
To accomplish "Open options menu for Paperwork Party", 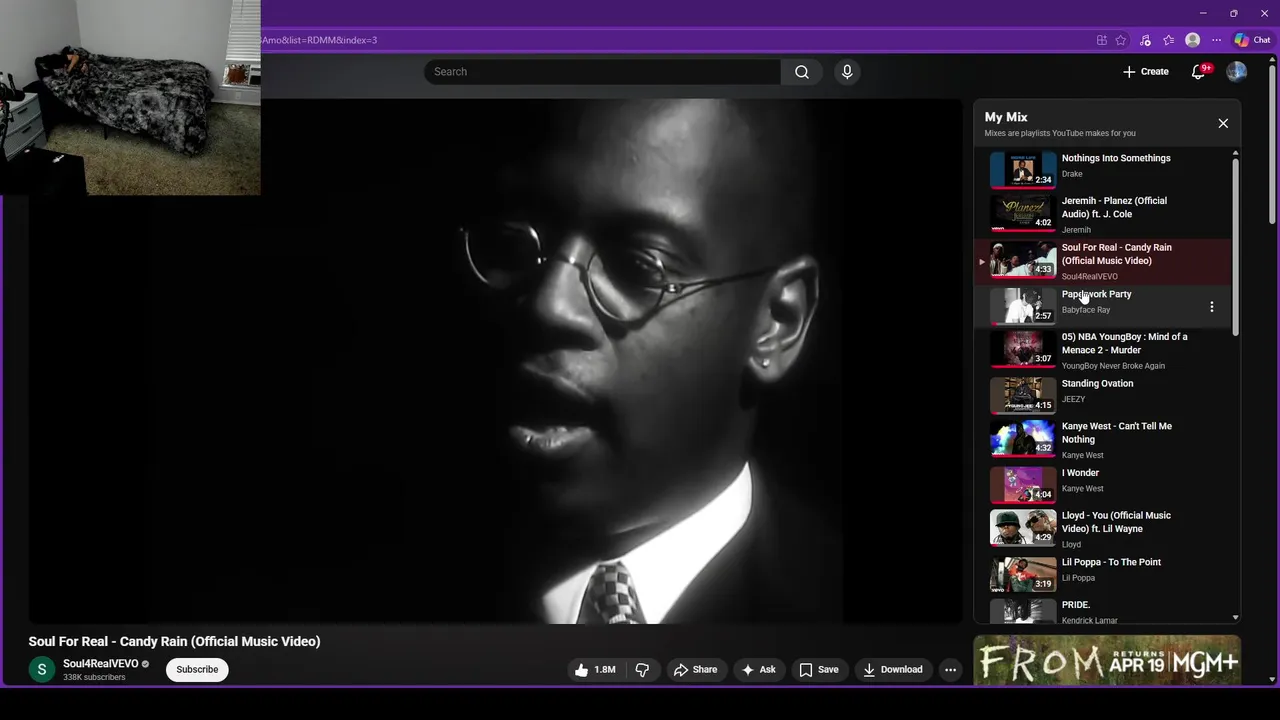I will coord(1212,307).
